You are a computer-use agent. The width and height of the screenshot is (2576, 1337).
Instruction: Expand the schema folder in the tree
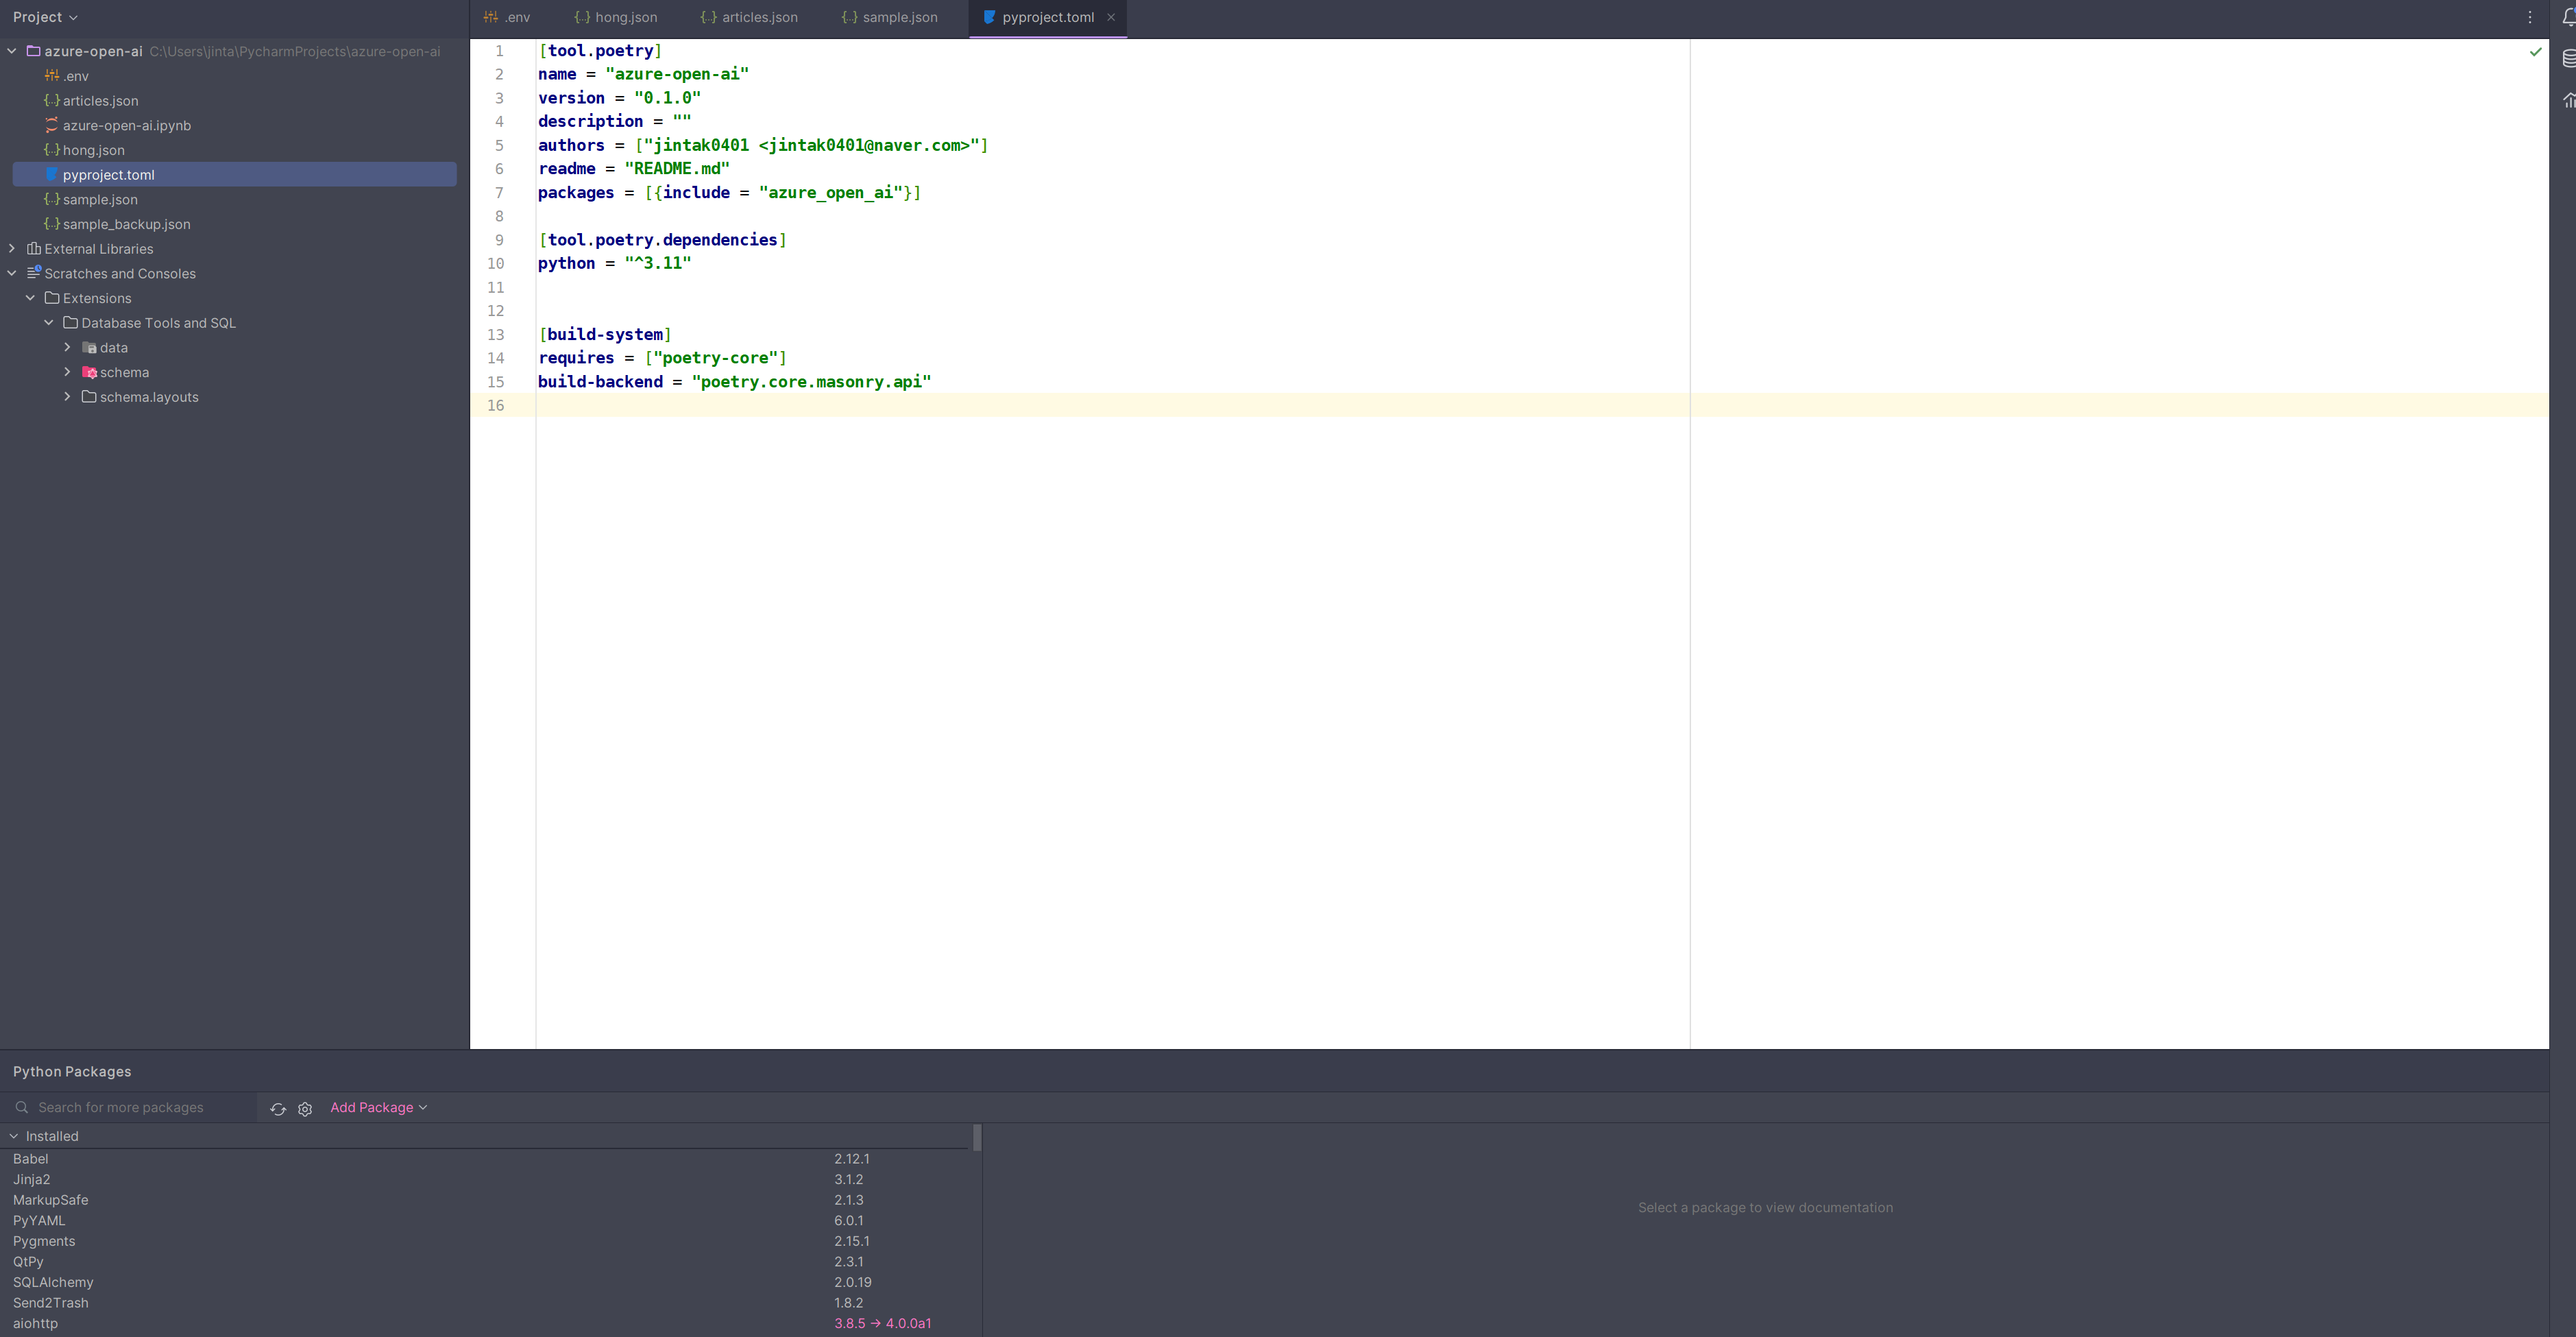pyautogui.click(x=68, y=371)
